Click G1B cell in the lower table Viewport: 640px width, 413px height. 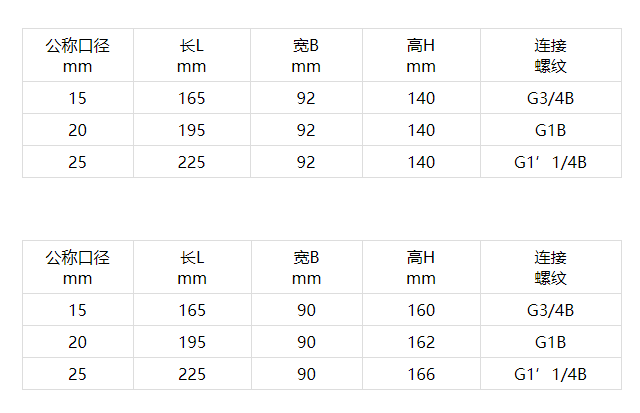[550, 342]
